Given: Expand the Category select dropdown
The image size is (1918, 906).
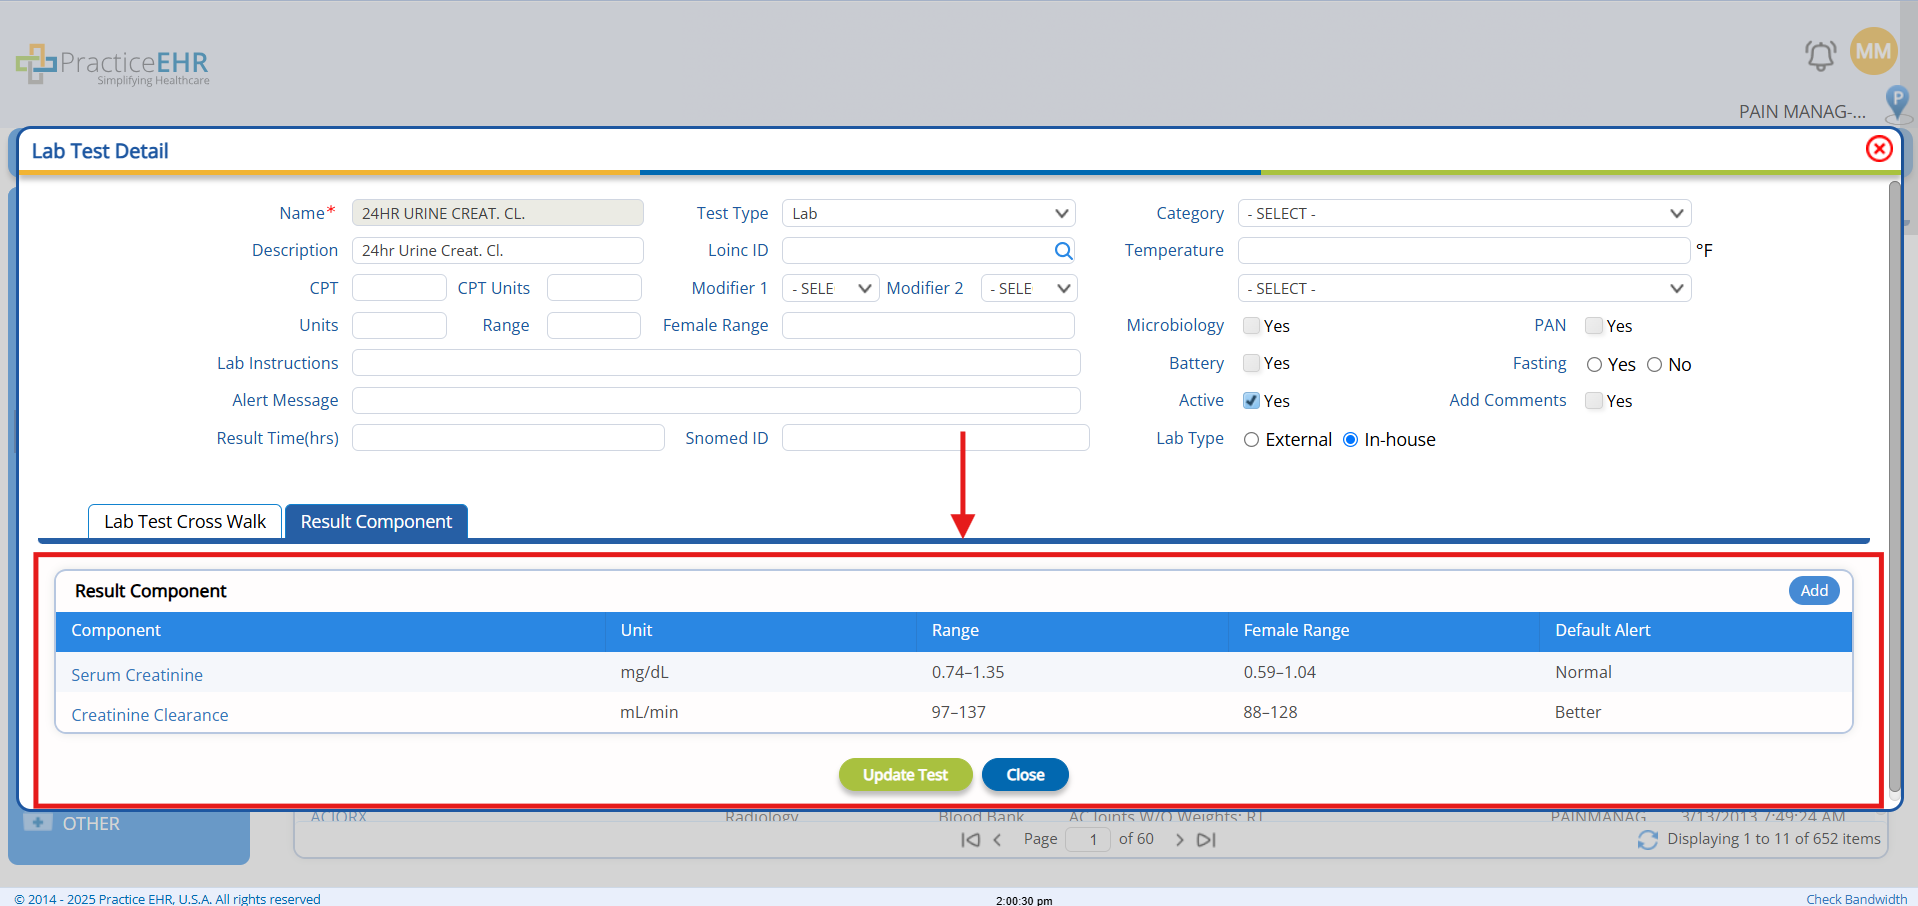Looking at the screenshot, I should click(x=1464, y=214).
